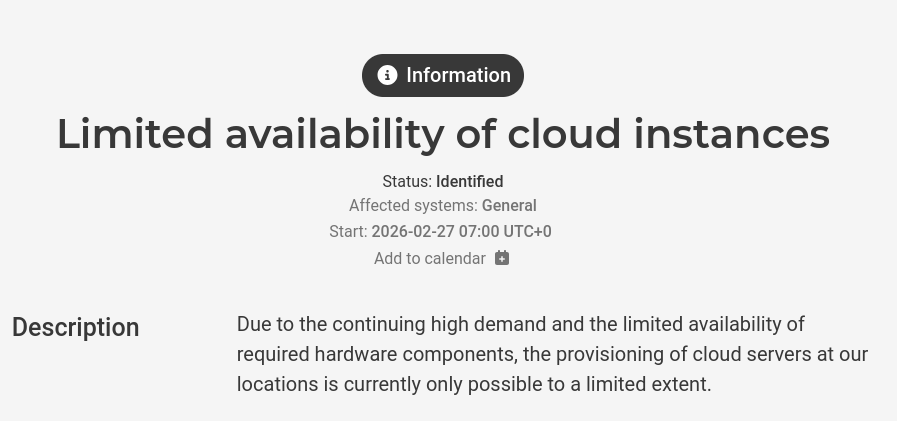Image resolution: width=897 pixels, height=421 pixels.
Task: Click the 'UTC+0' timezone text
Action: pos(527,232)
